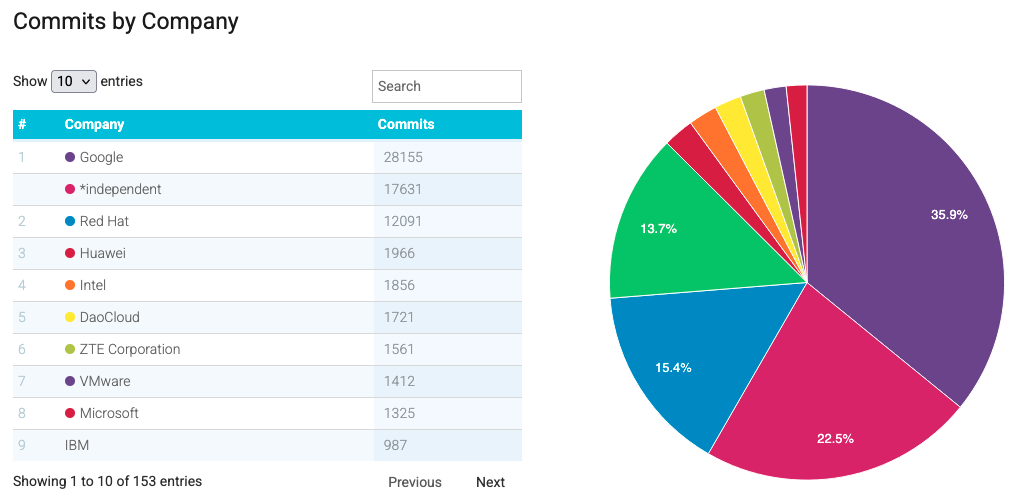Click the olive dot beside ZTE Corporation
Screen dimensions: 1021x502
[70, 349]
